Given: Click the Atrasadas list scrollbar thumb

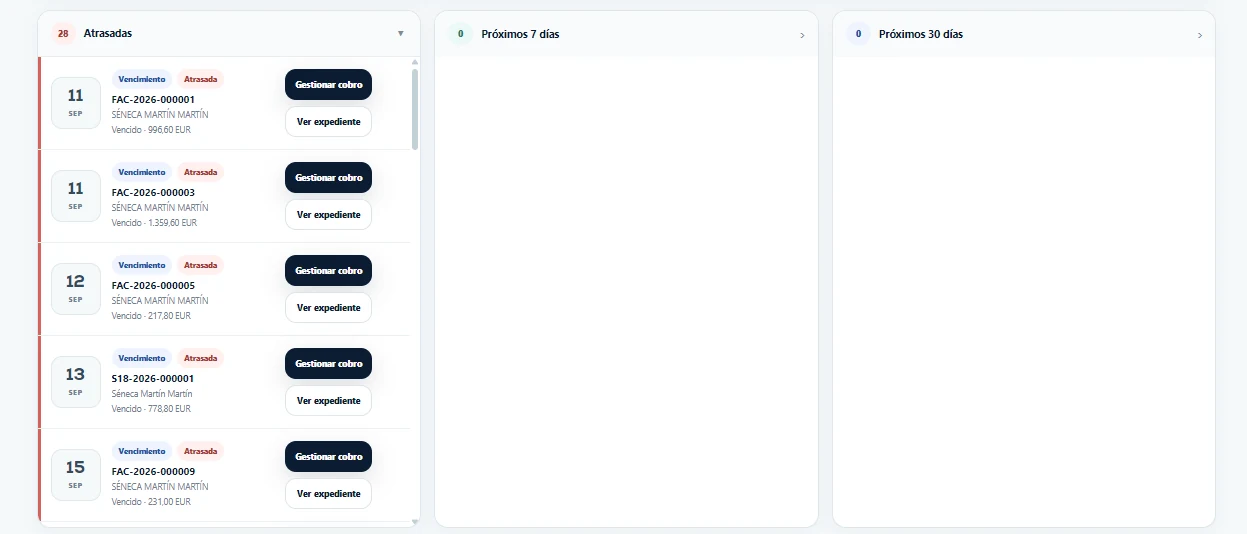Looking at the screenshot, I should (x=415, y=109).
